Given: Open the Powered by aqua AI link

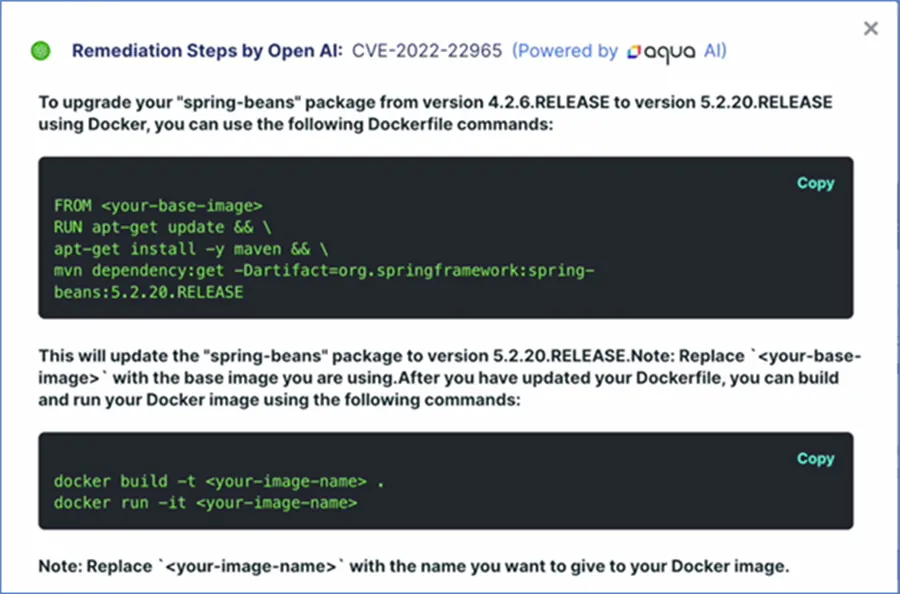Looking at the screenshot, I should tap(619, 51).
